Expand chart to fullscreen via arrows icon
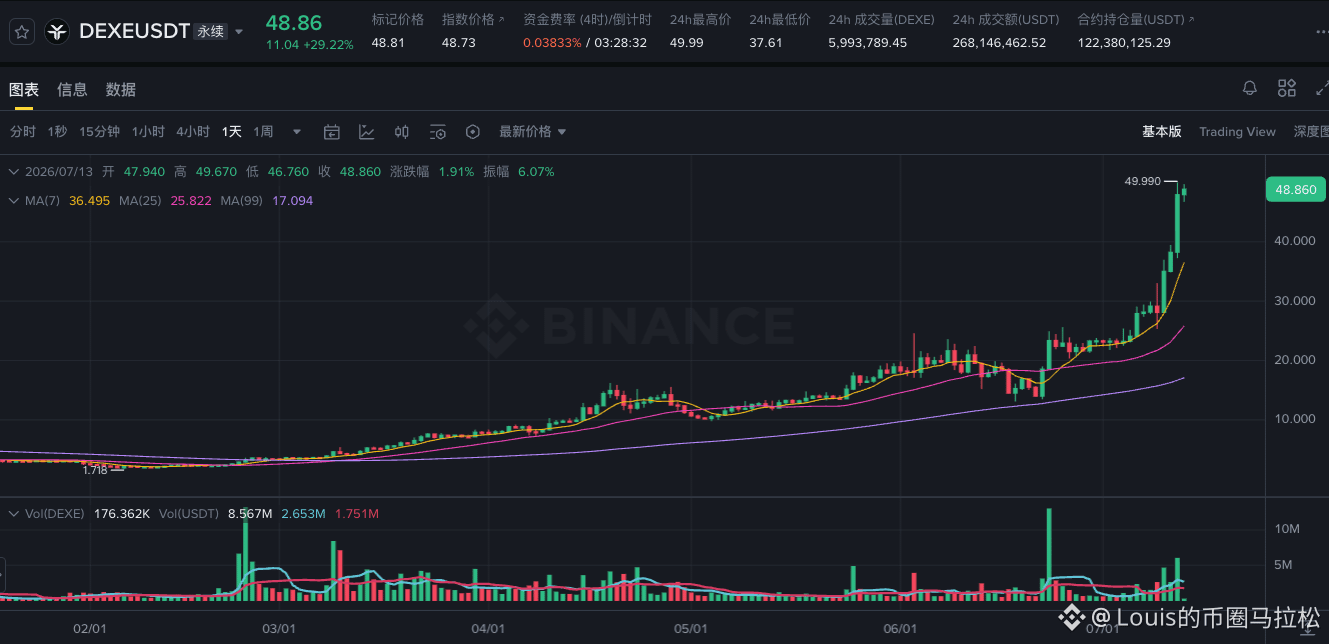 point(1322,88)
